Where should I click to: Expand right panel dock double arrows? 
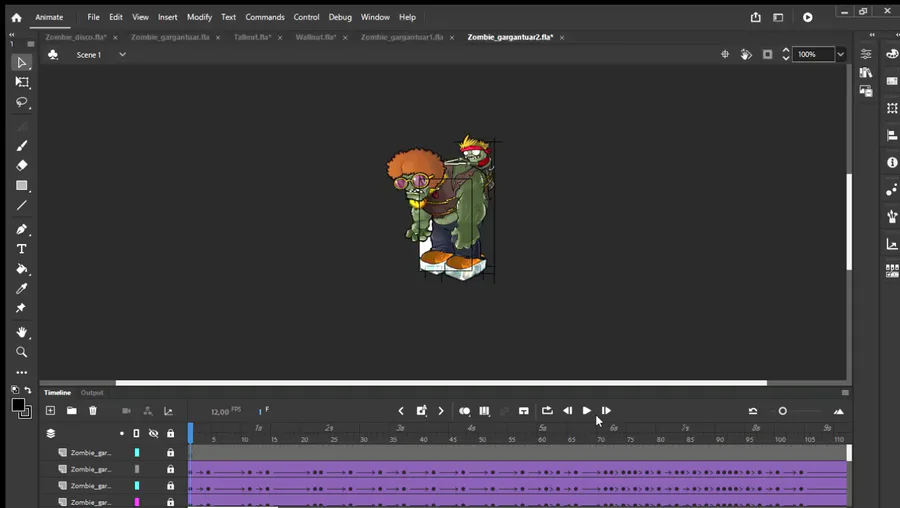pyautogui.click(x=872, y=35)
